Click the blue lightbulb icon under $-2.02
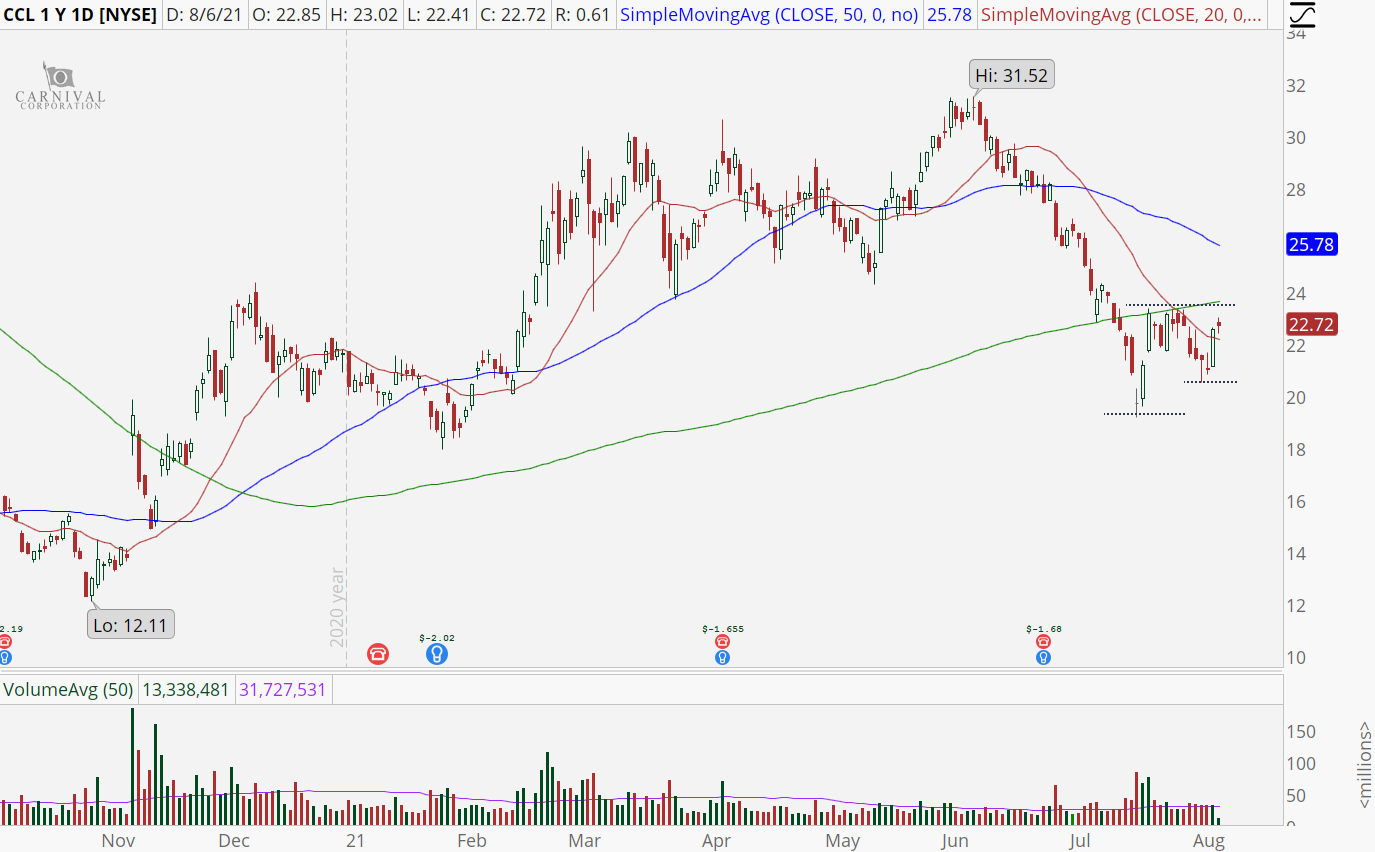The height and width of the screenshot is (852, 1375). pyautogui.click(x=436, y=655)
